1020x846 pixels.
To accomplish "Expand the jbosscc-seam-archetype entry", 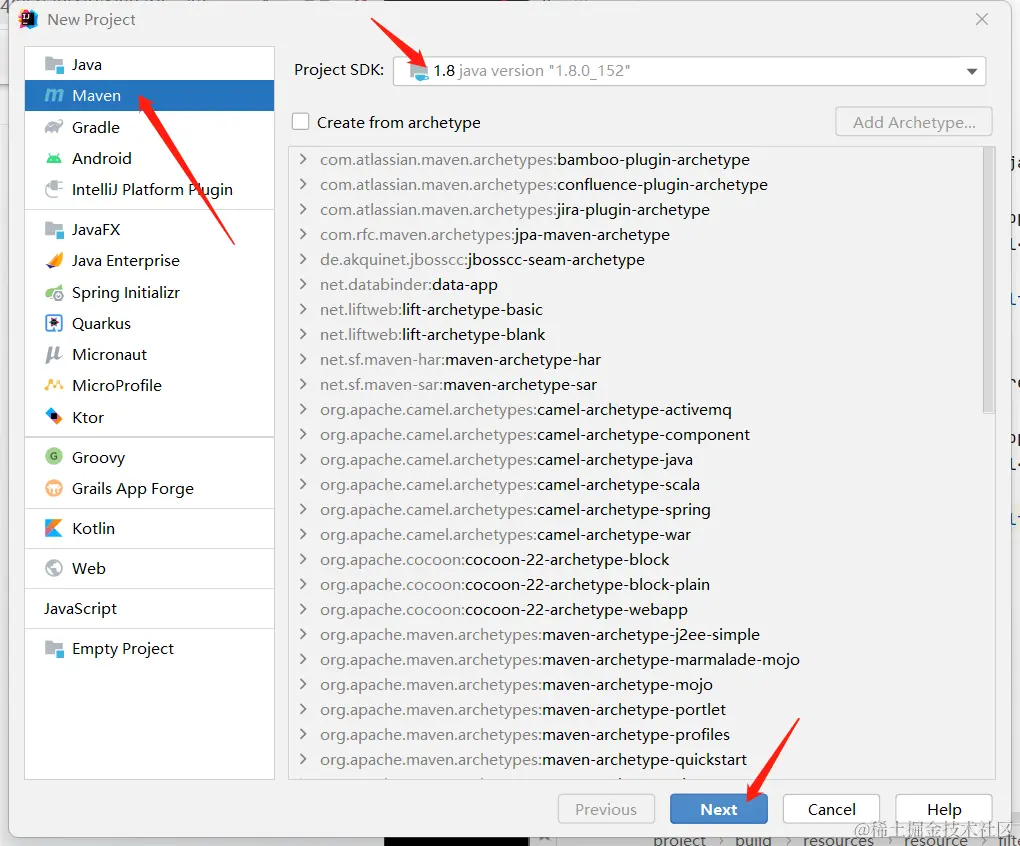I will [302, 259].
